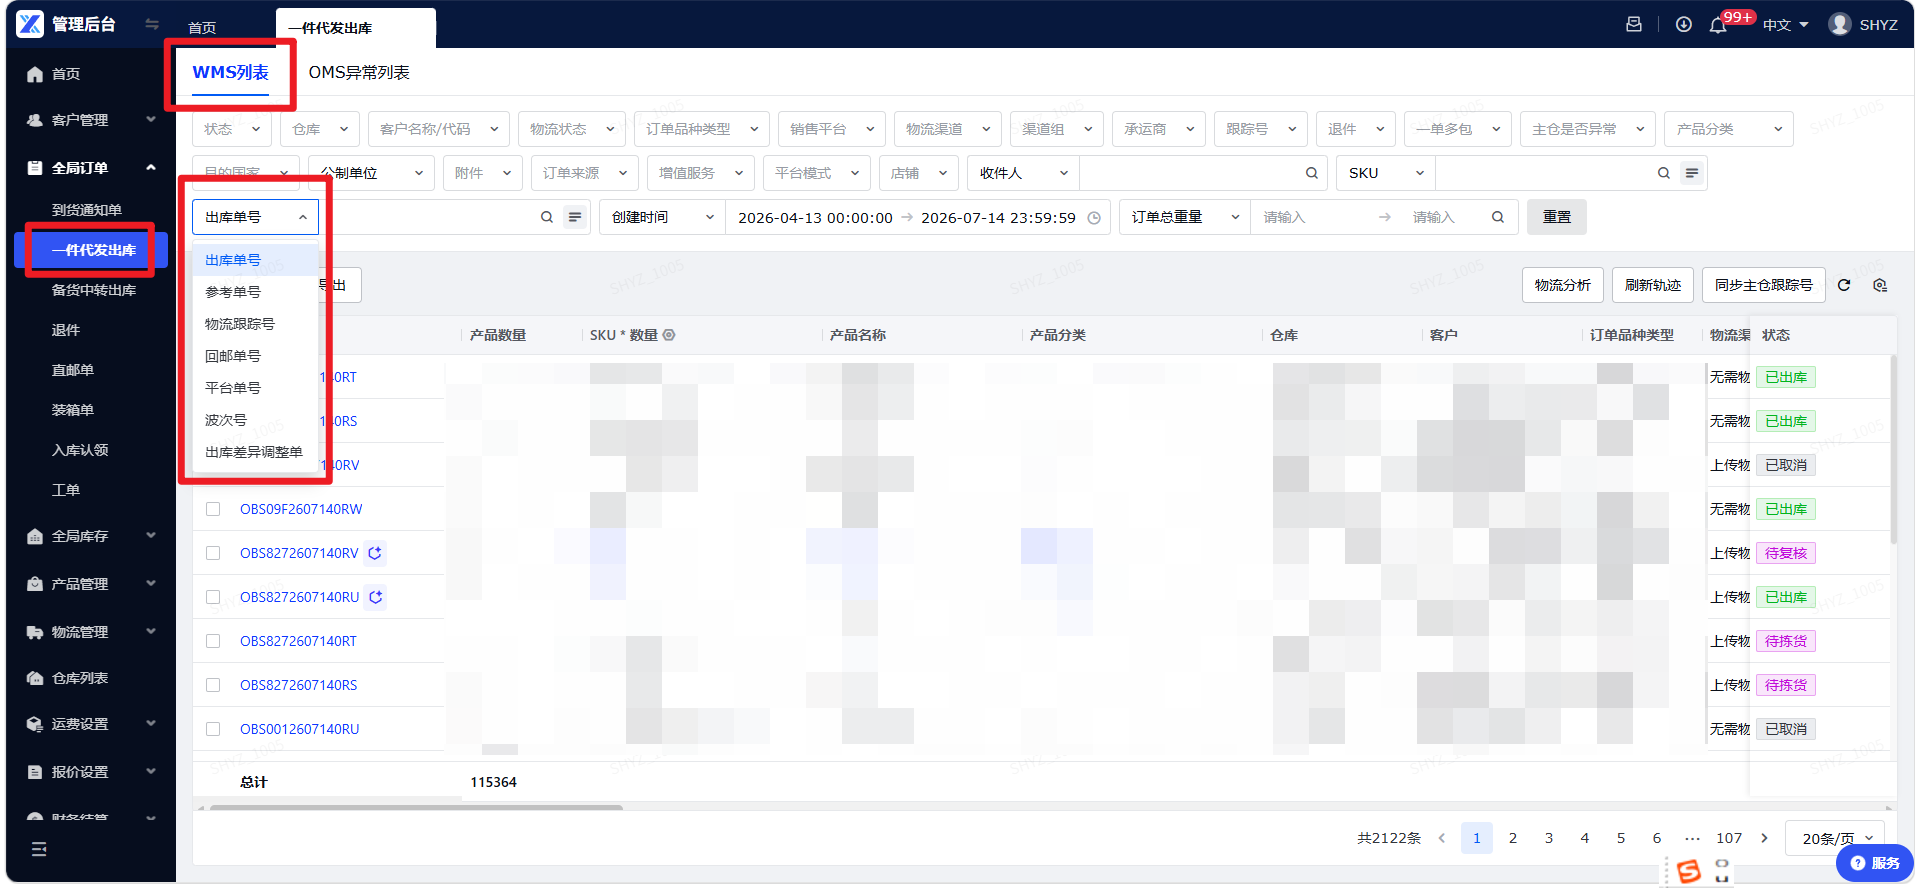
Task: Open the 承运商 filter dropdown
Action: pyautogui.click(x=1159, y=129)
